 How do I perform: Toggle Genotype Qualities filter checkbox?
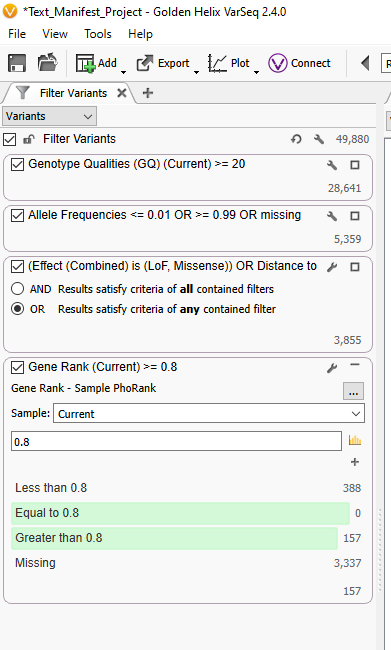click(17, 164)
